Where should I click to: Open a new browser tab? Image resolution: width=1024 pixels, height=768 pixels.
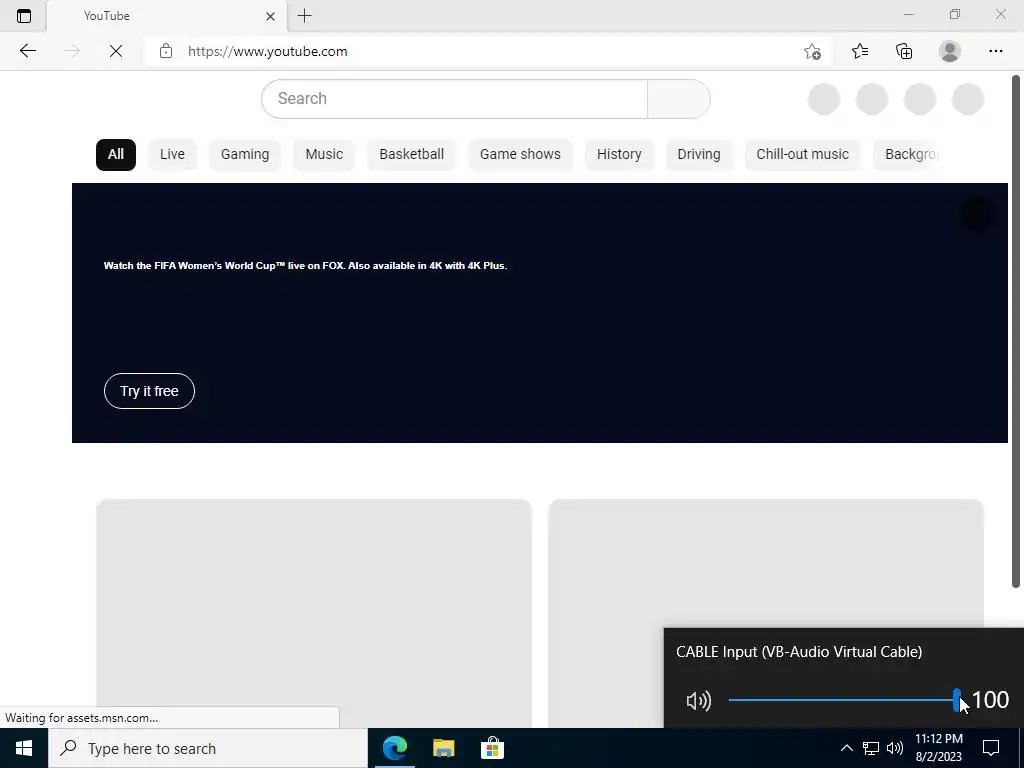pos(304,16)
